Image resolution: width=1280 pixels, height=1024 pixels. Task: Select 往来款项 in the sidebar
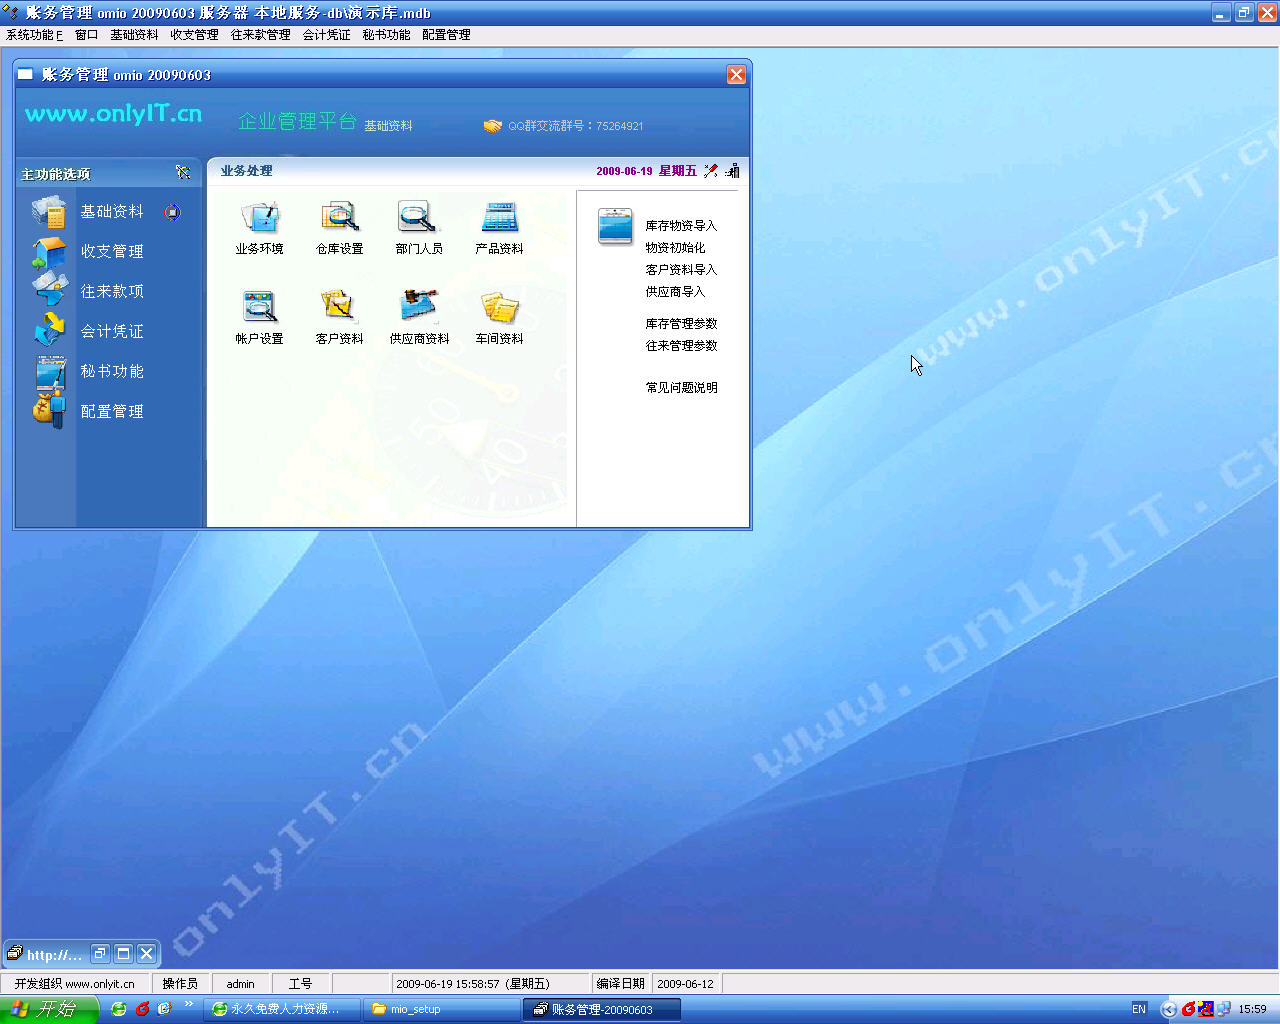point(111,292)
